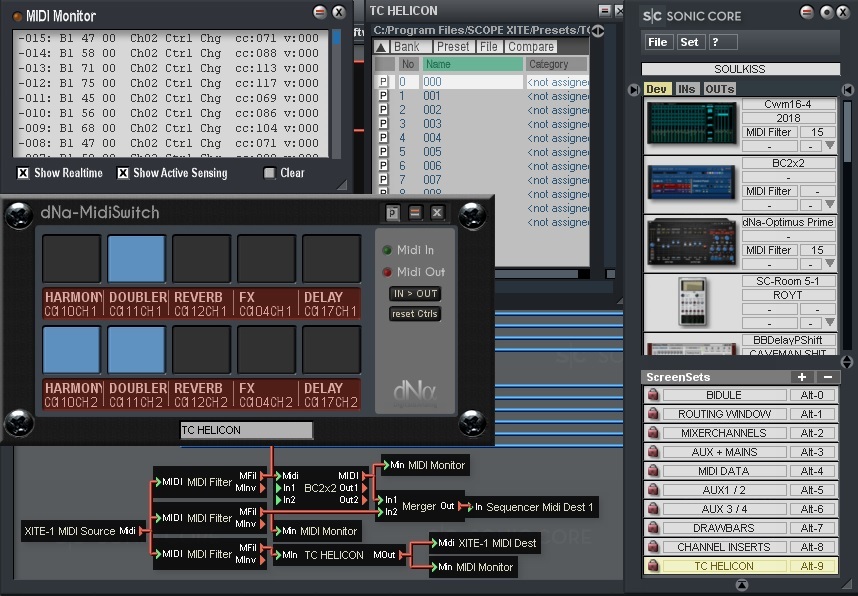Click the SC-Room 5-1 device icon

[692, 301]
